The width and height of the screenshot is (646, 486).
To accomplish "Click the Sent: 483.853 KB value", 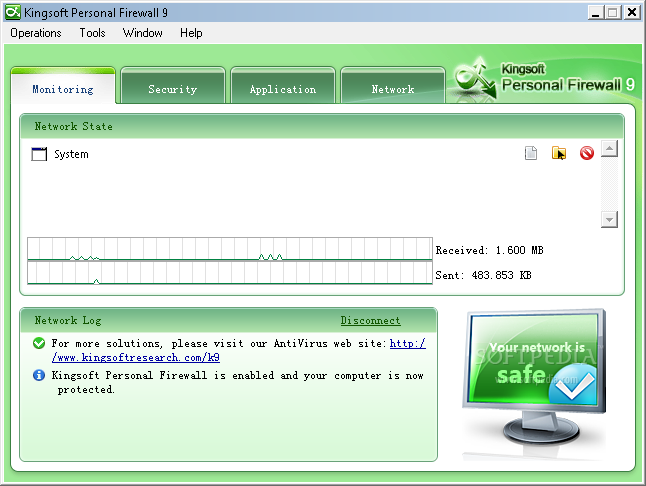I will 483,275.
